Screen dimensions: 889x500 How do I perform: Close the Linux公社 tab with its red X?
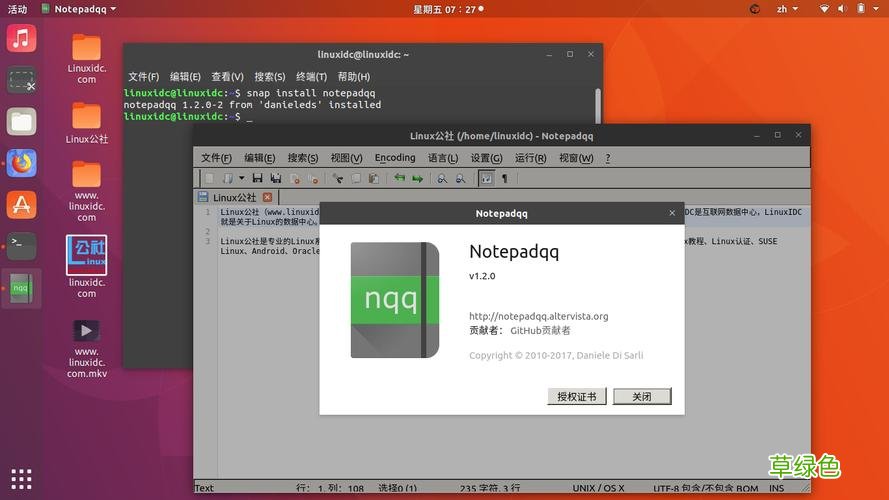pyautogui.click(x=268, y=197)
